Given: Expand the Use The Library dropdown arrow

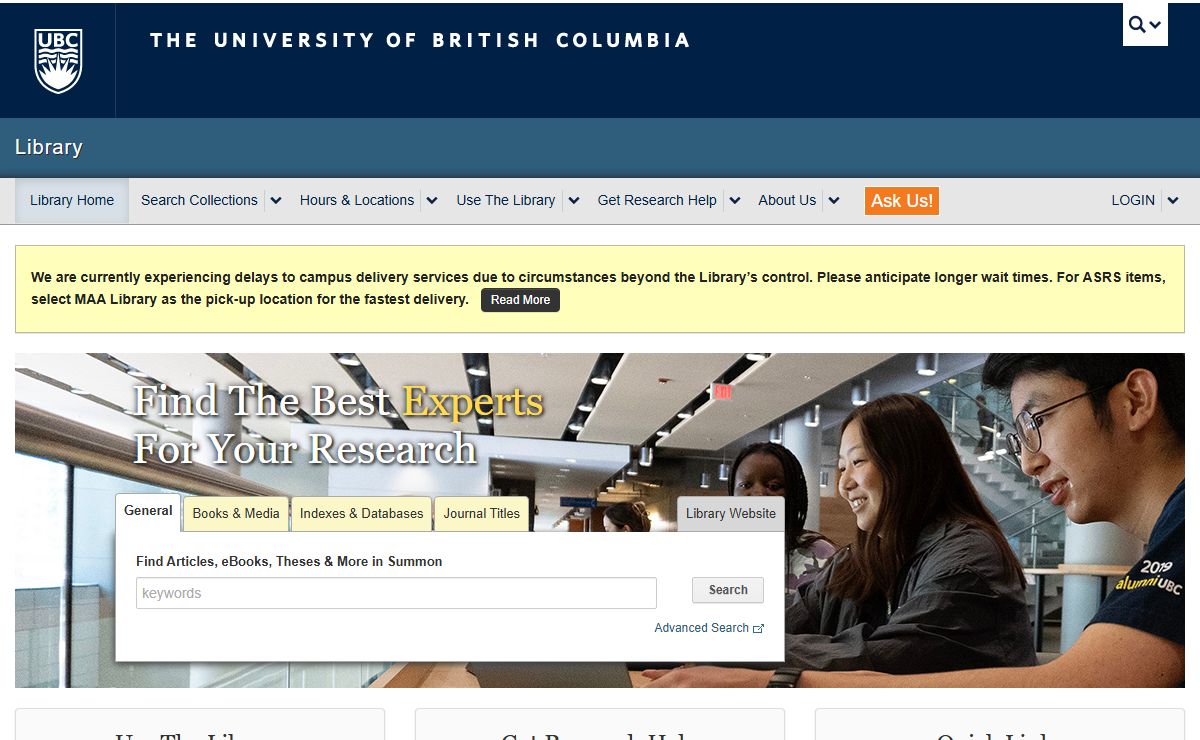Looking at the screenshot, I should (x=574, y=201).
